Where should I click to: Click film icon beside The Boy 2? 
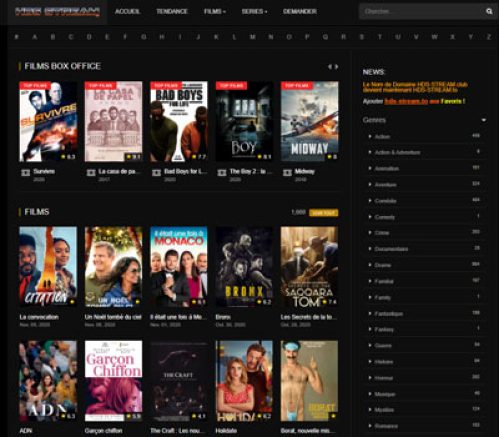[x=222, y=172]
